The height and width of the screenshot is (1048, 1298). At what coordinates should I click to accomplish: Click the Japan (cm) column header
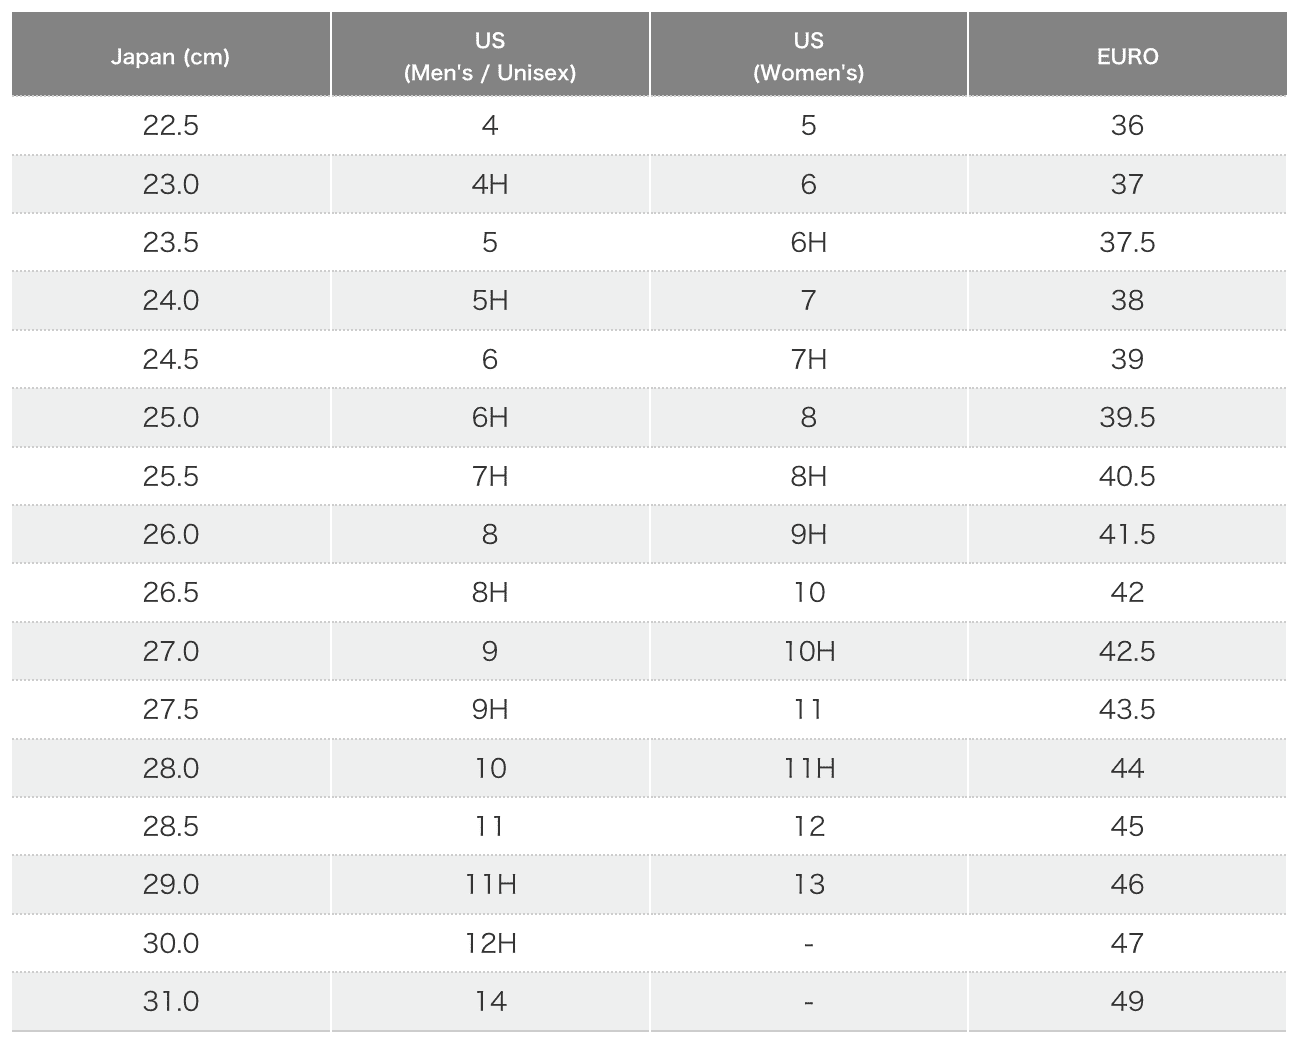[x=170, y=56]
